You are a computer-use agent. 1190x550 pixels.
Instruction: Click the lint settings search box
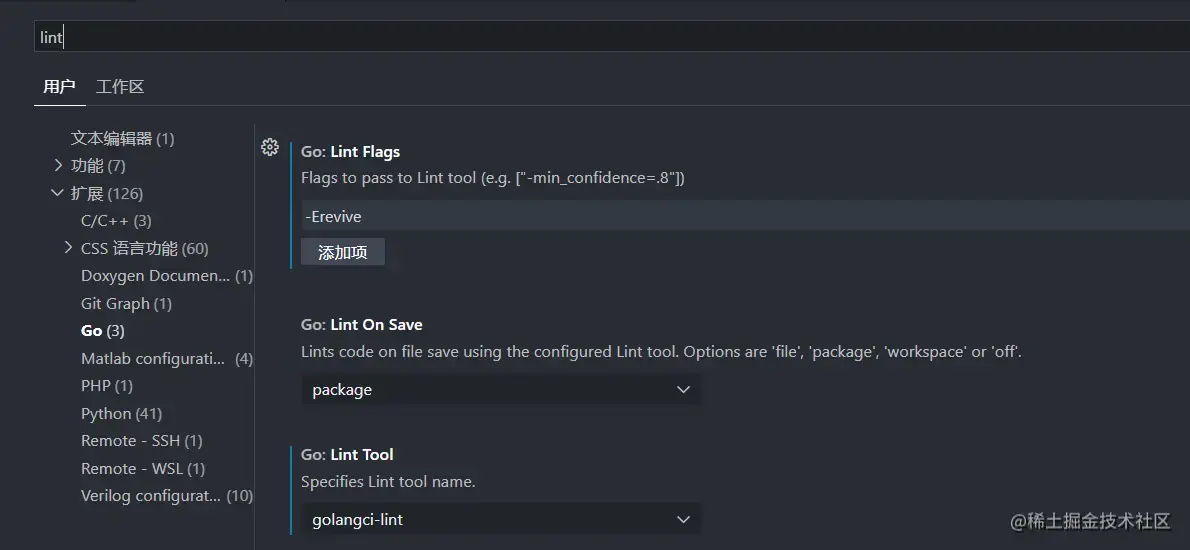coord(600,37)
